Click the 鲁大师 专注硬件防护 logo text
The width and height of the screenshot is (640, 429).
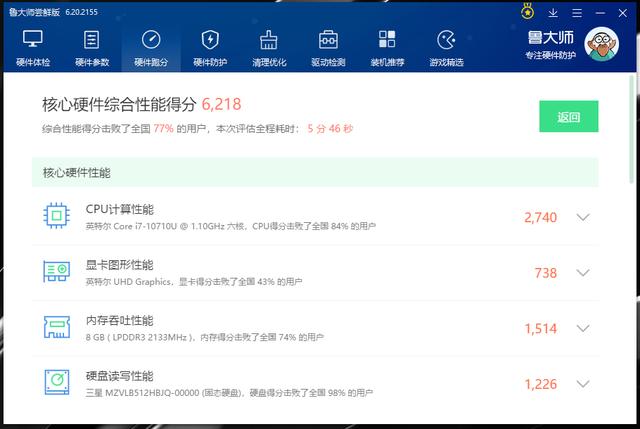click(551, 45)
